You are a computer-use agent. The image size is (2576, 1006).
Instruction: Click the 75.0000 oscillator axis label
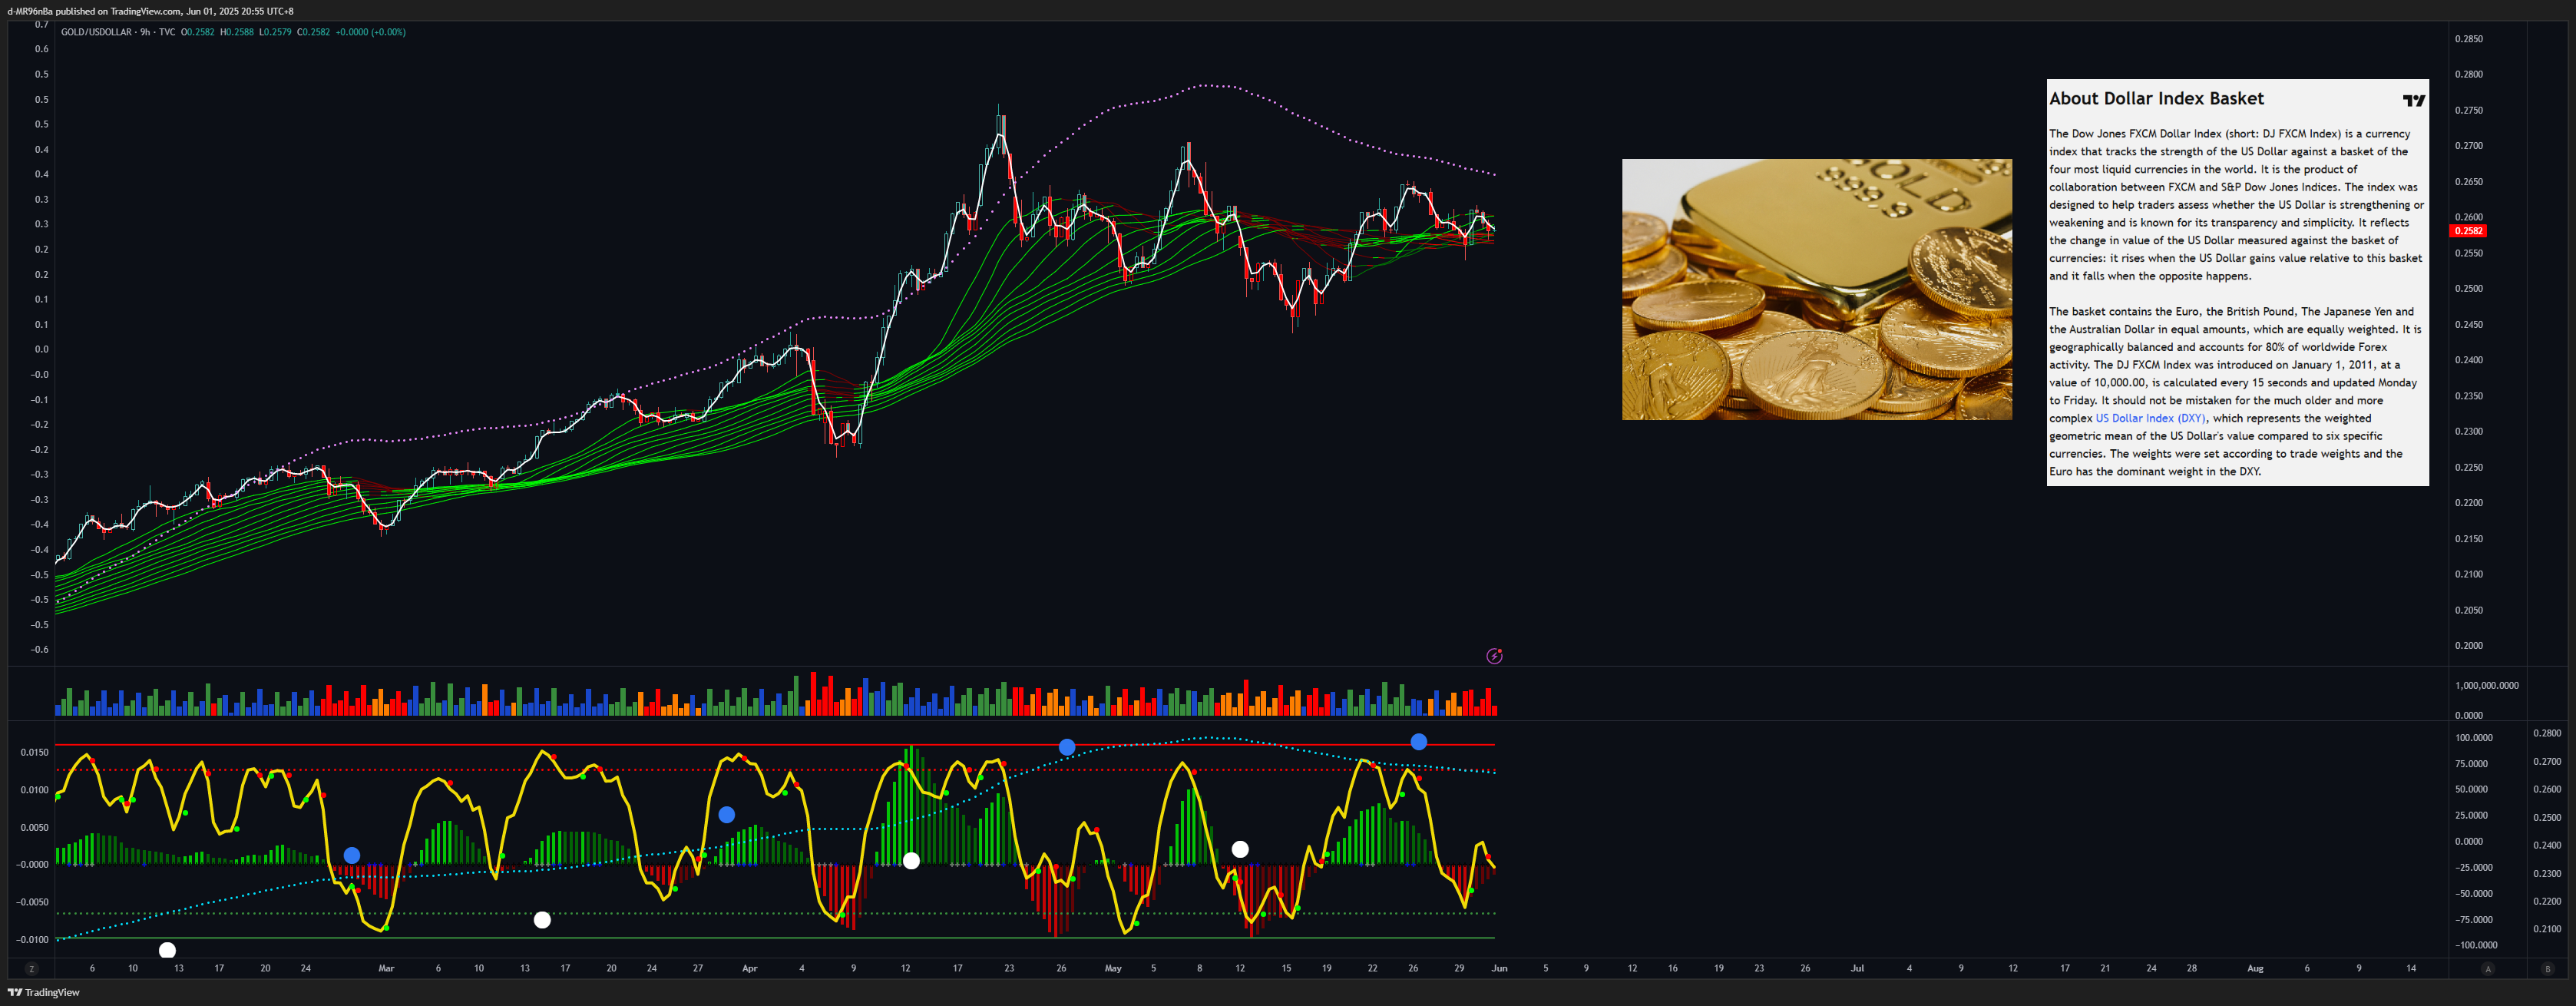[x=2471, y=763]
